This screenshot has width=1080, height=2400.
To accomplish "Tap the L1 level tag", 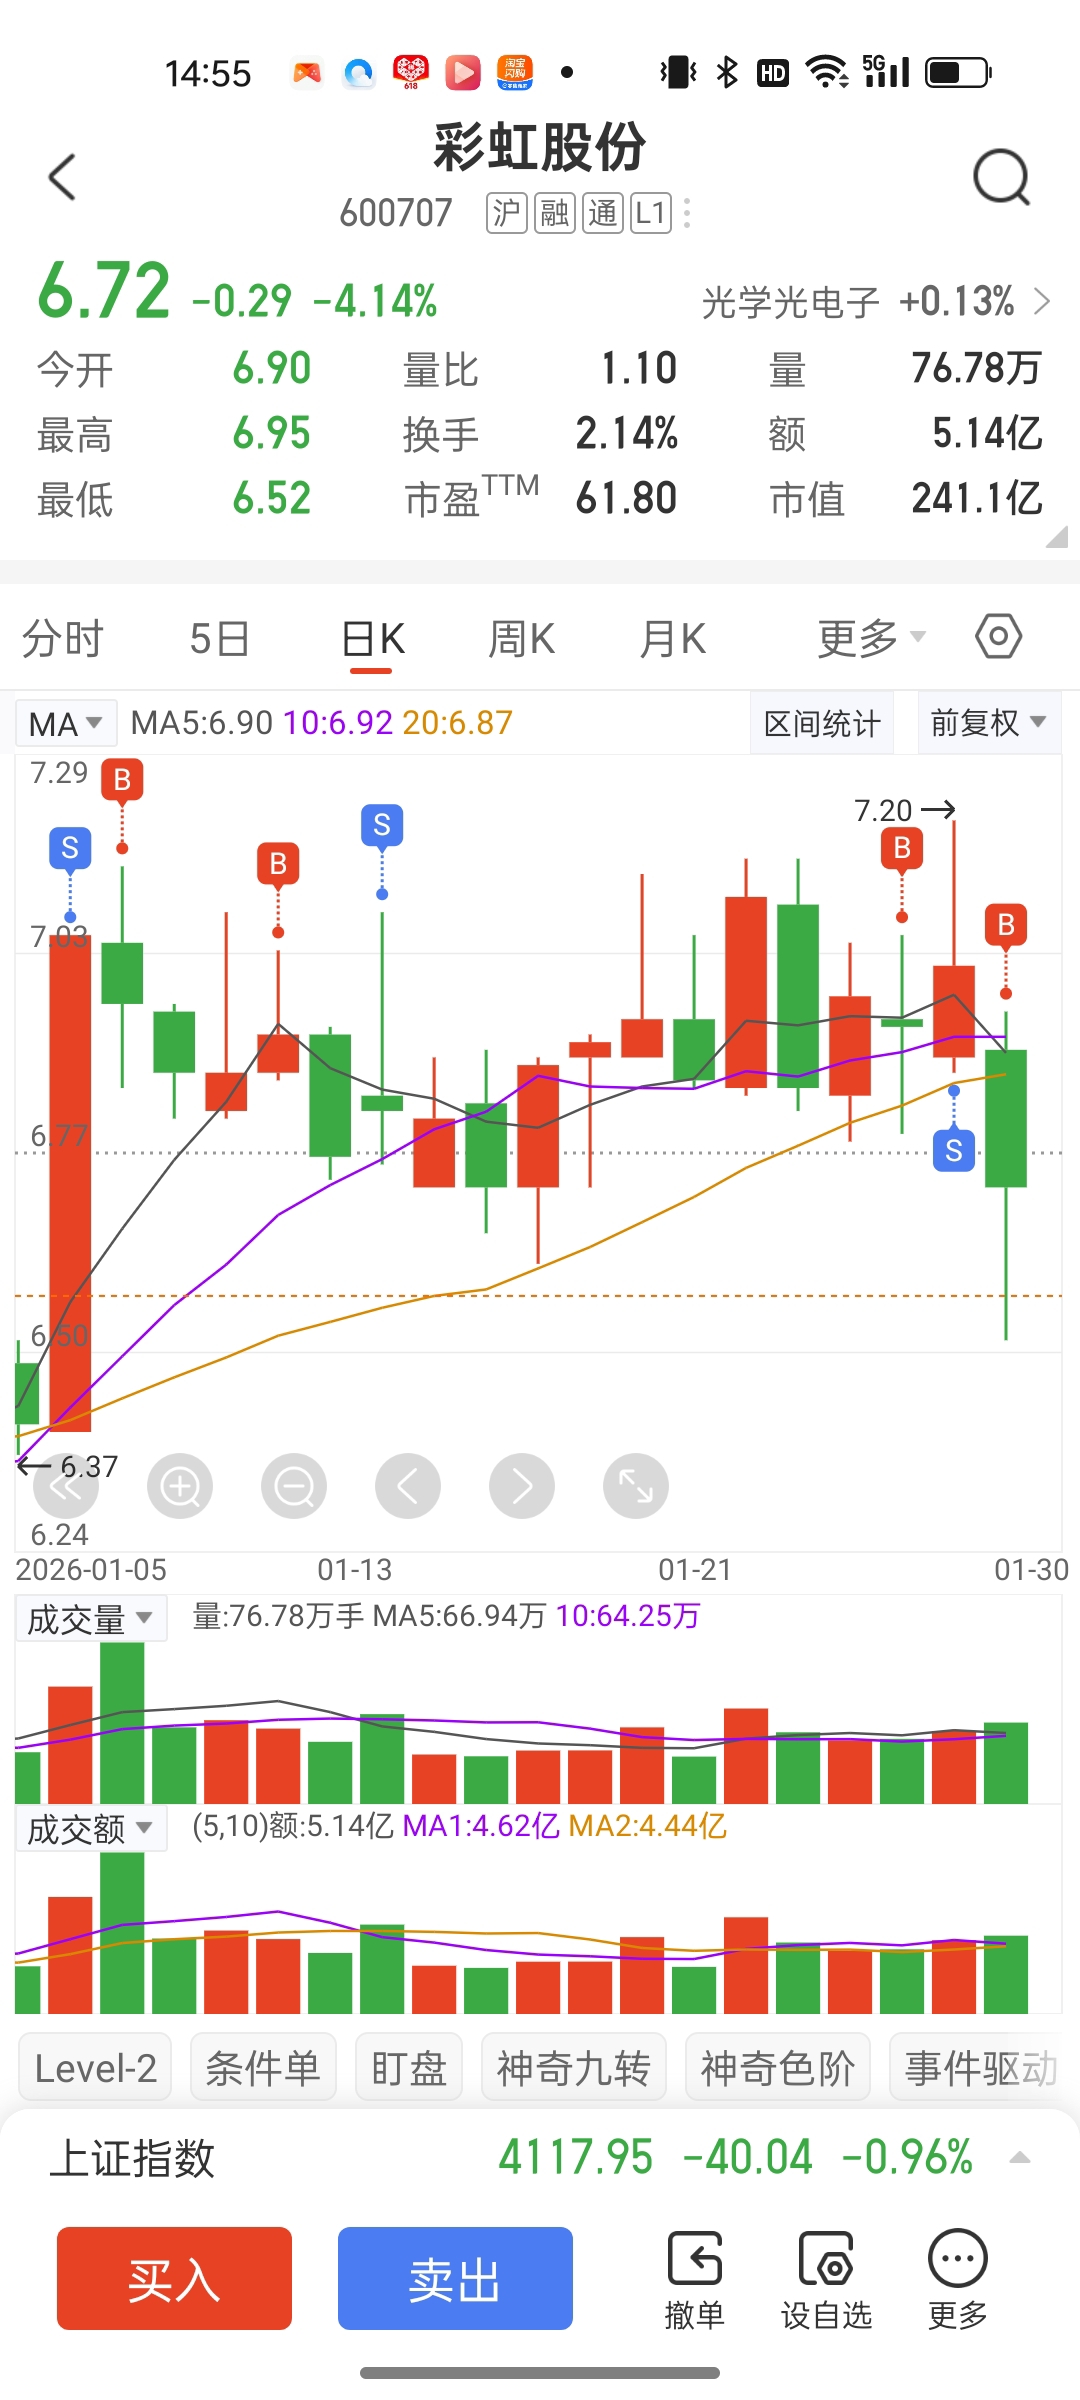I will coord(651,213).
